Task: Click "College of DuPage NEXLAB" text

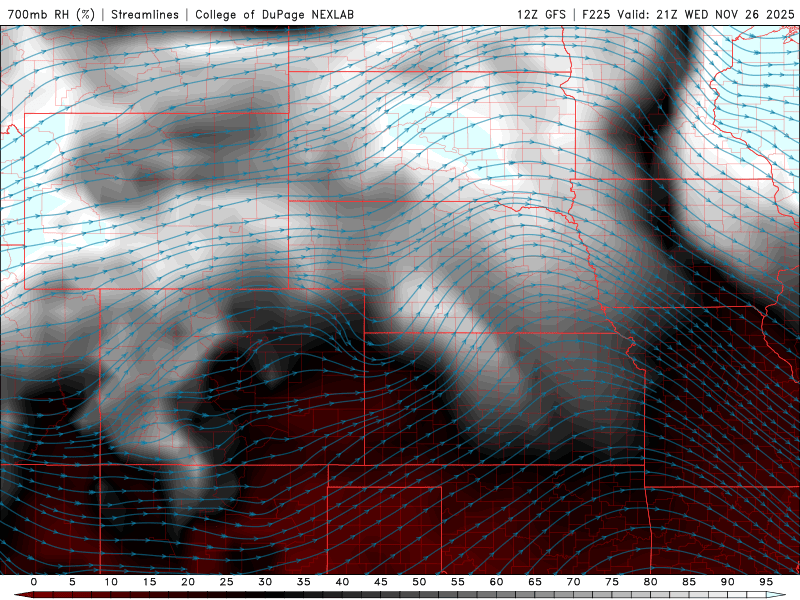Action: (274, 14)
